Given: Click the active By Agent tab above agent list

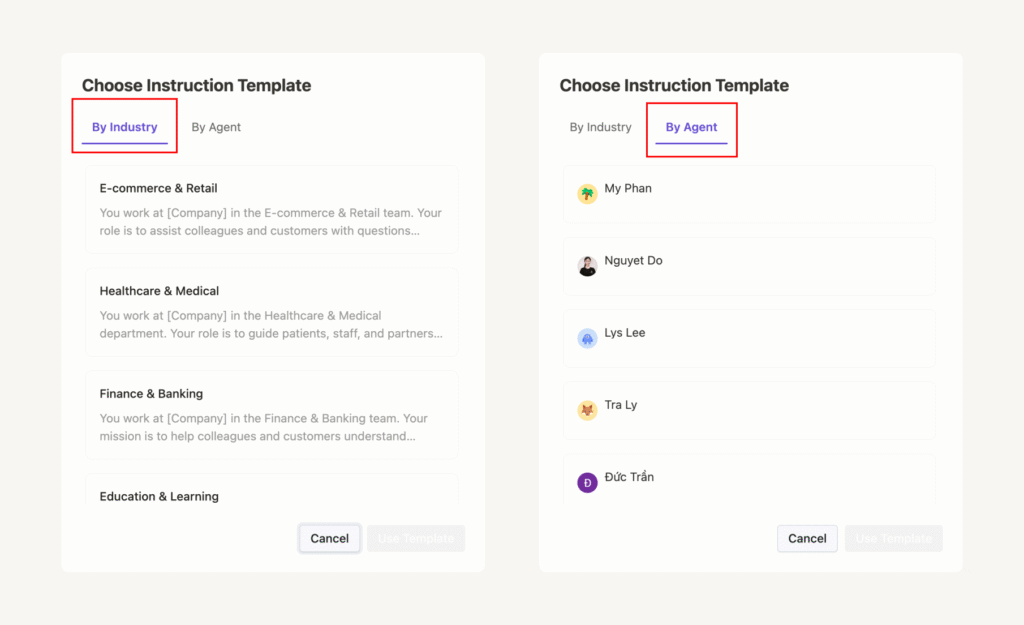Looking at the screenshot, I should click(x=692, y=127).
